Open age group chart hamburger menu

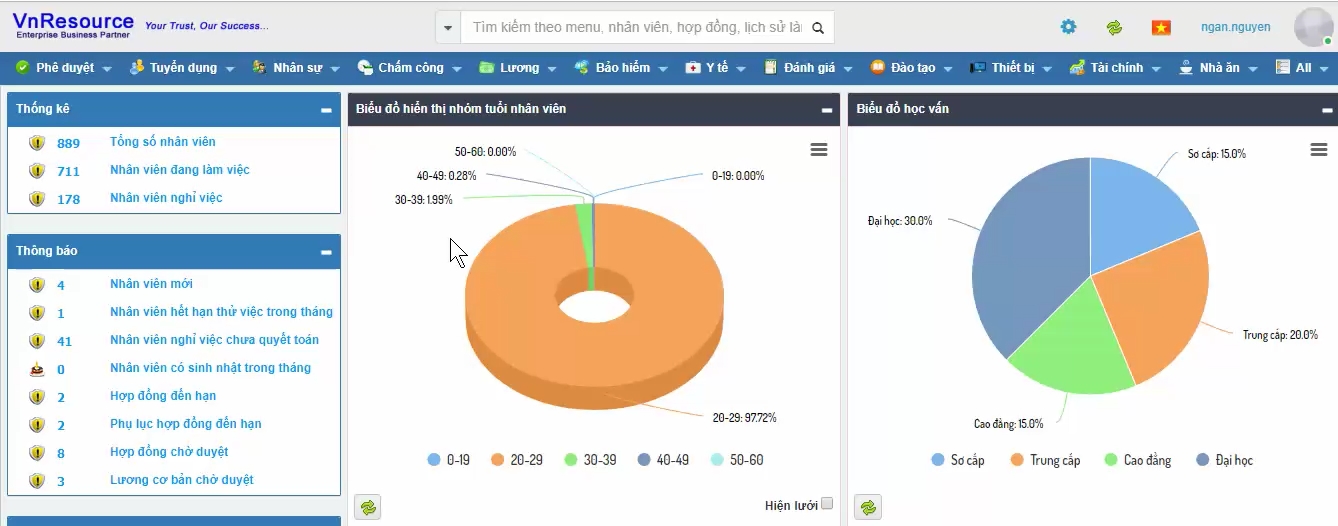pos(818,150)
